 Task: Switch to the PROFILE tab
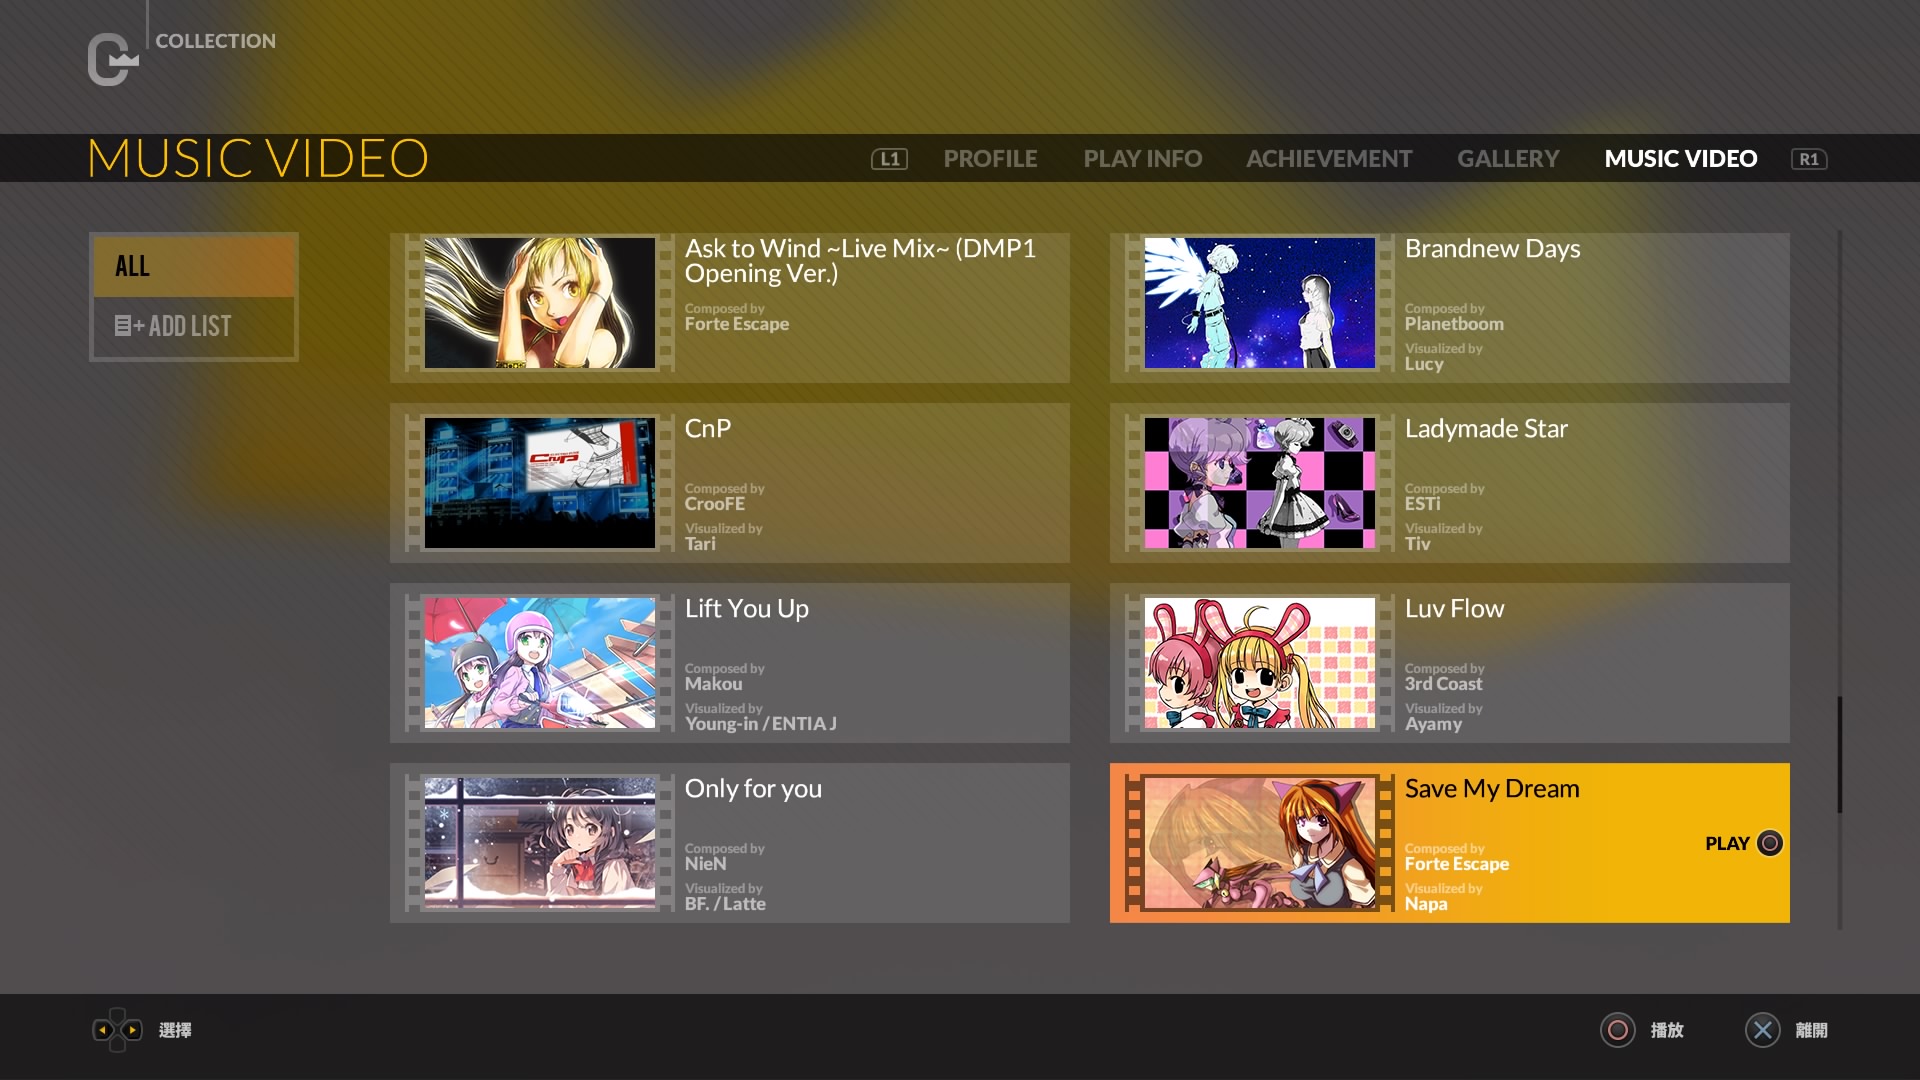click(x=990, y=159)
